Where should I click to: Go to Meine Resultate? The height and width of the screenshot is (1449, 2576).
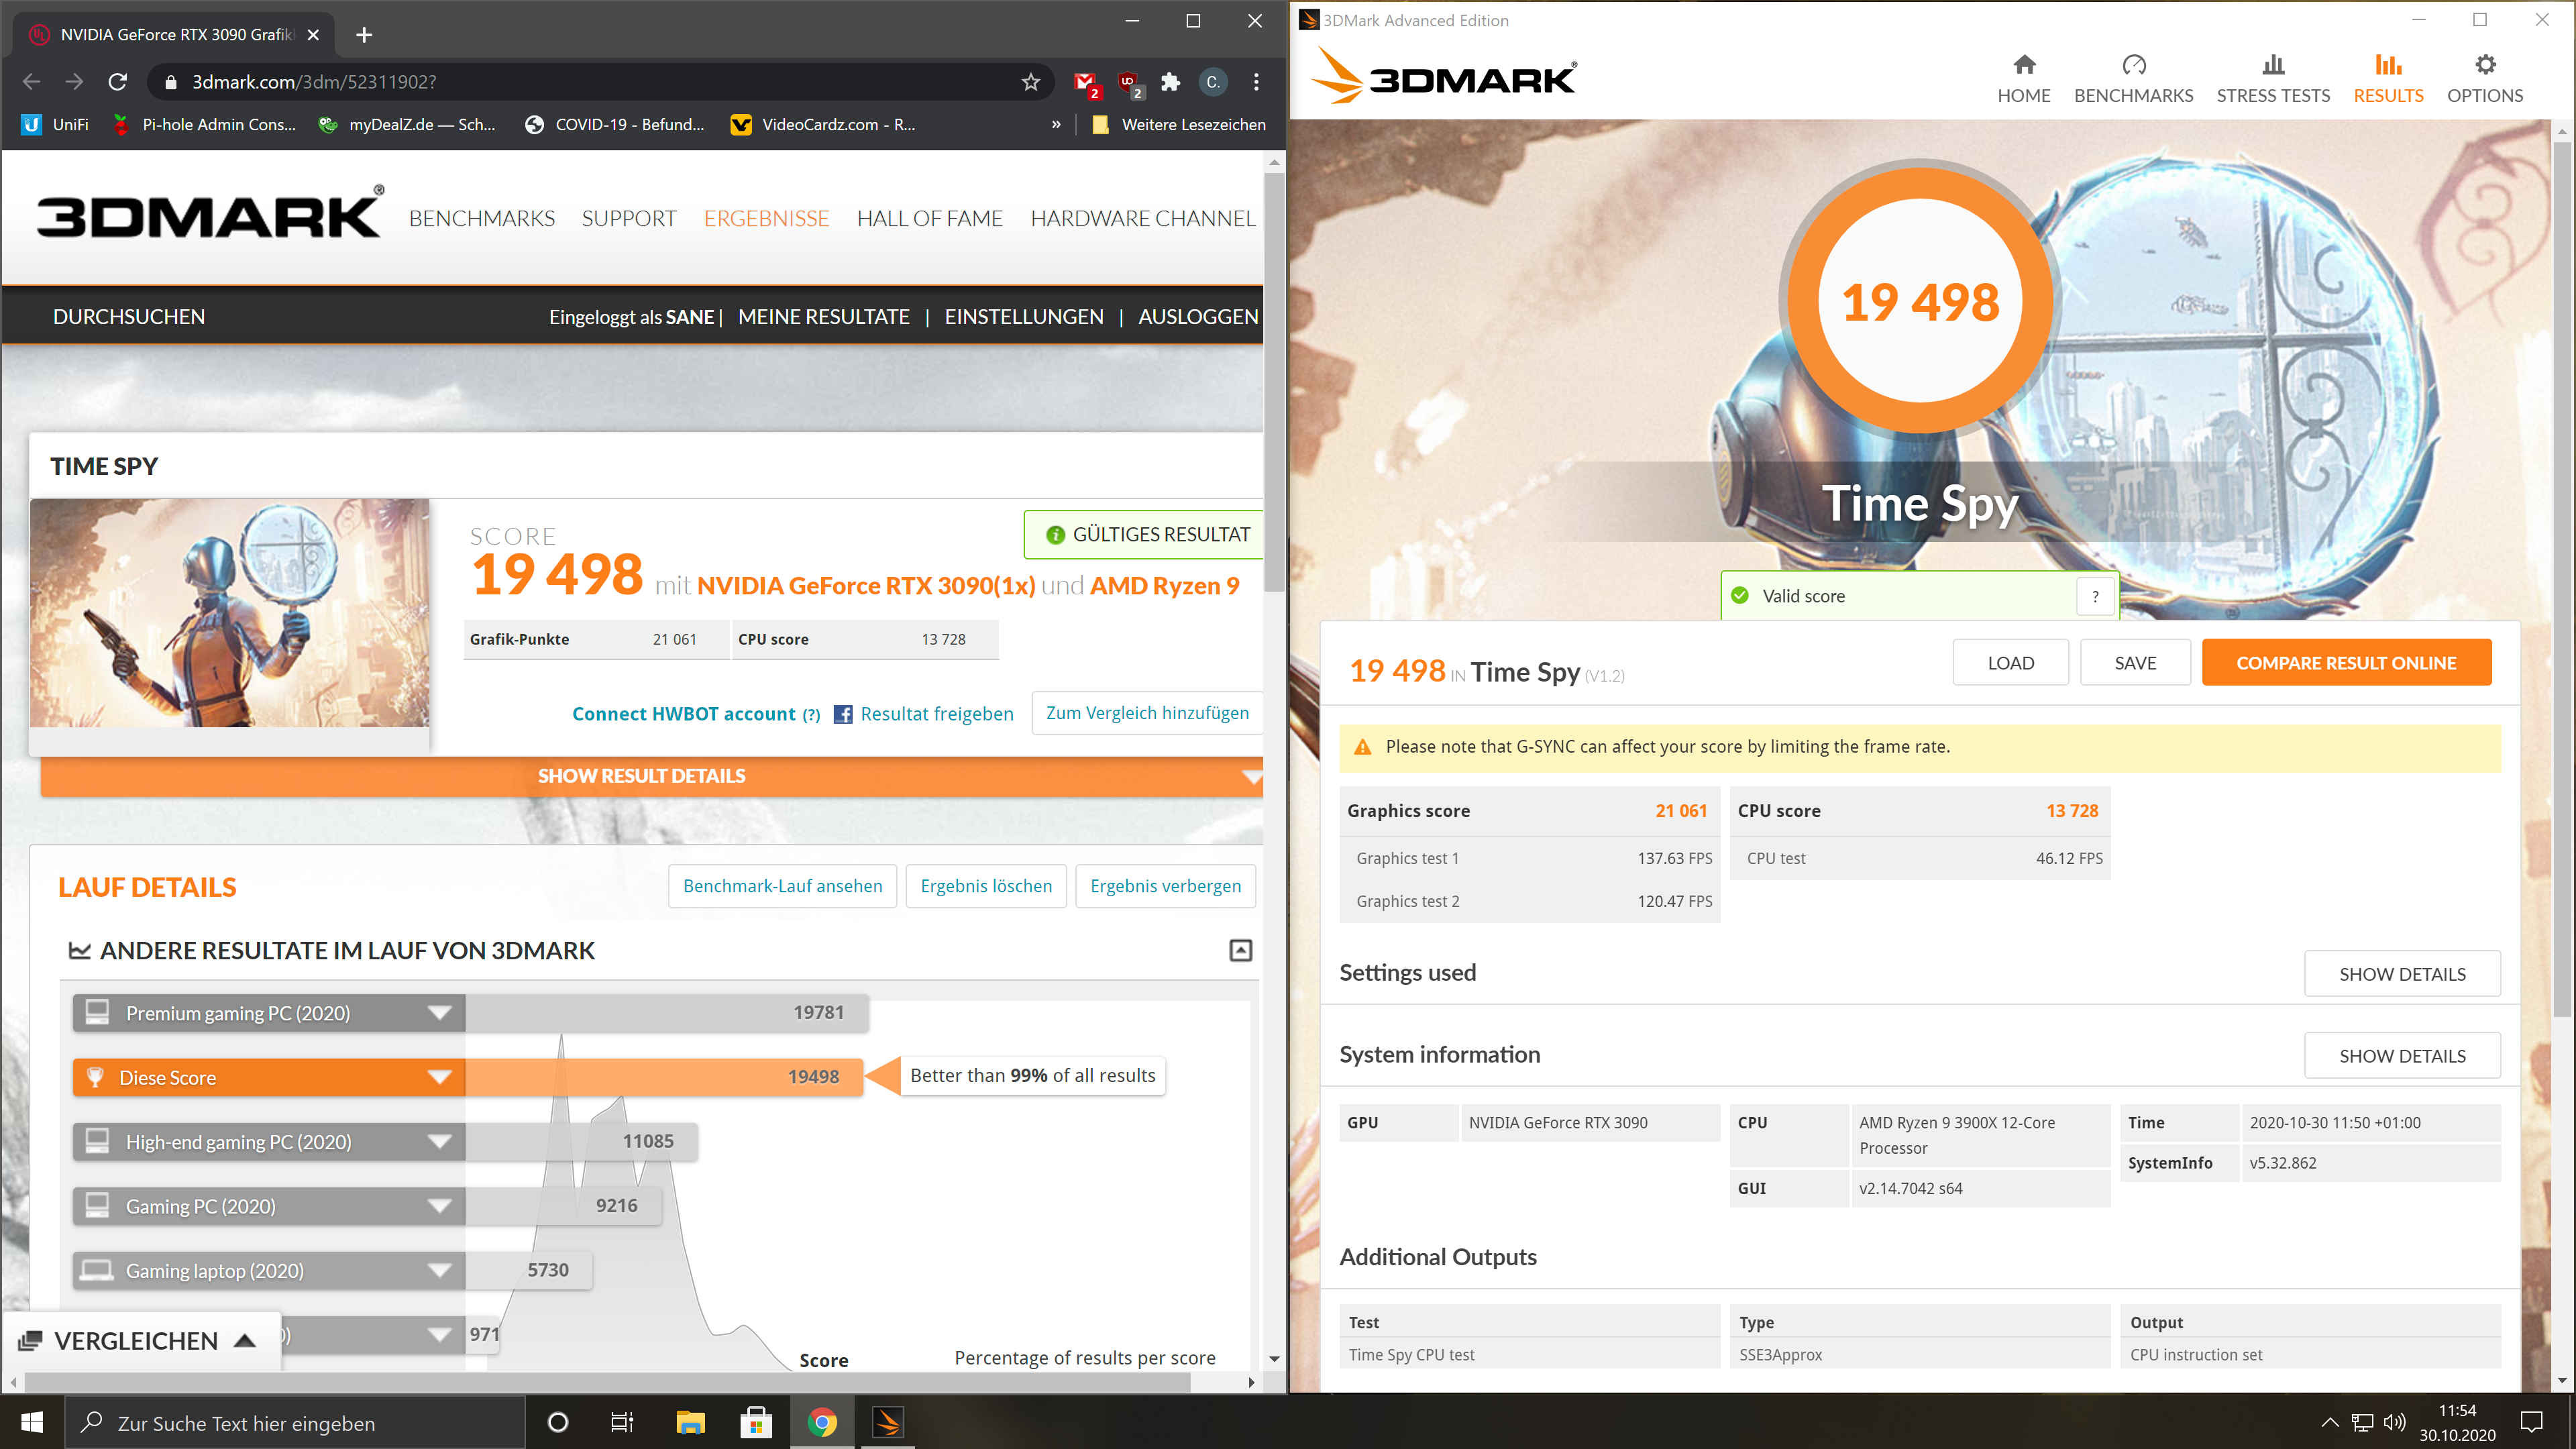pyautogui.click(x=823, y=317)
